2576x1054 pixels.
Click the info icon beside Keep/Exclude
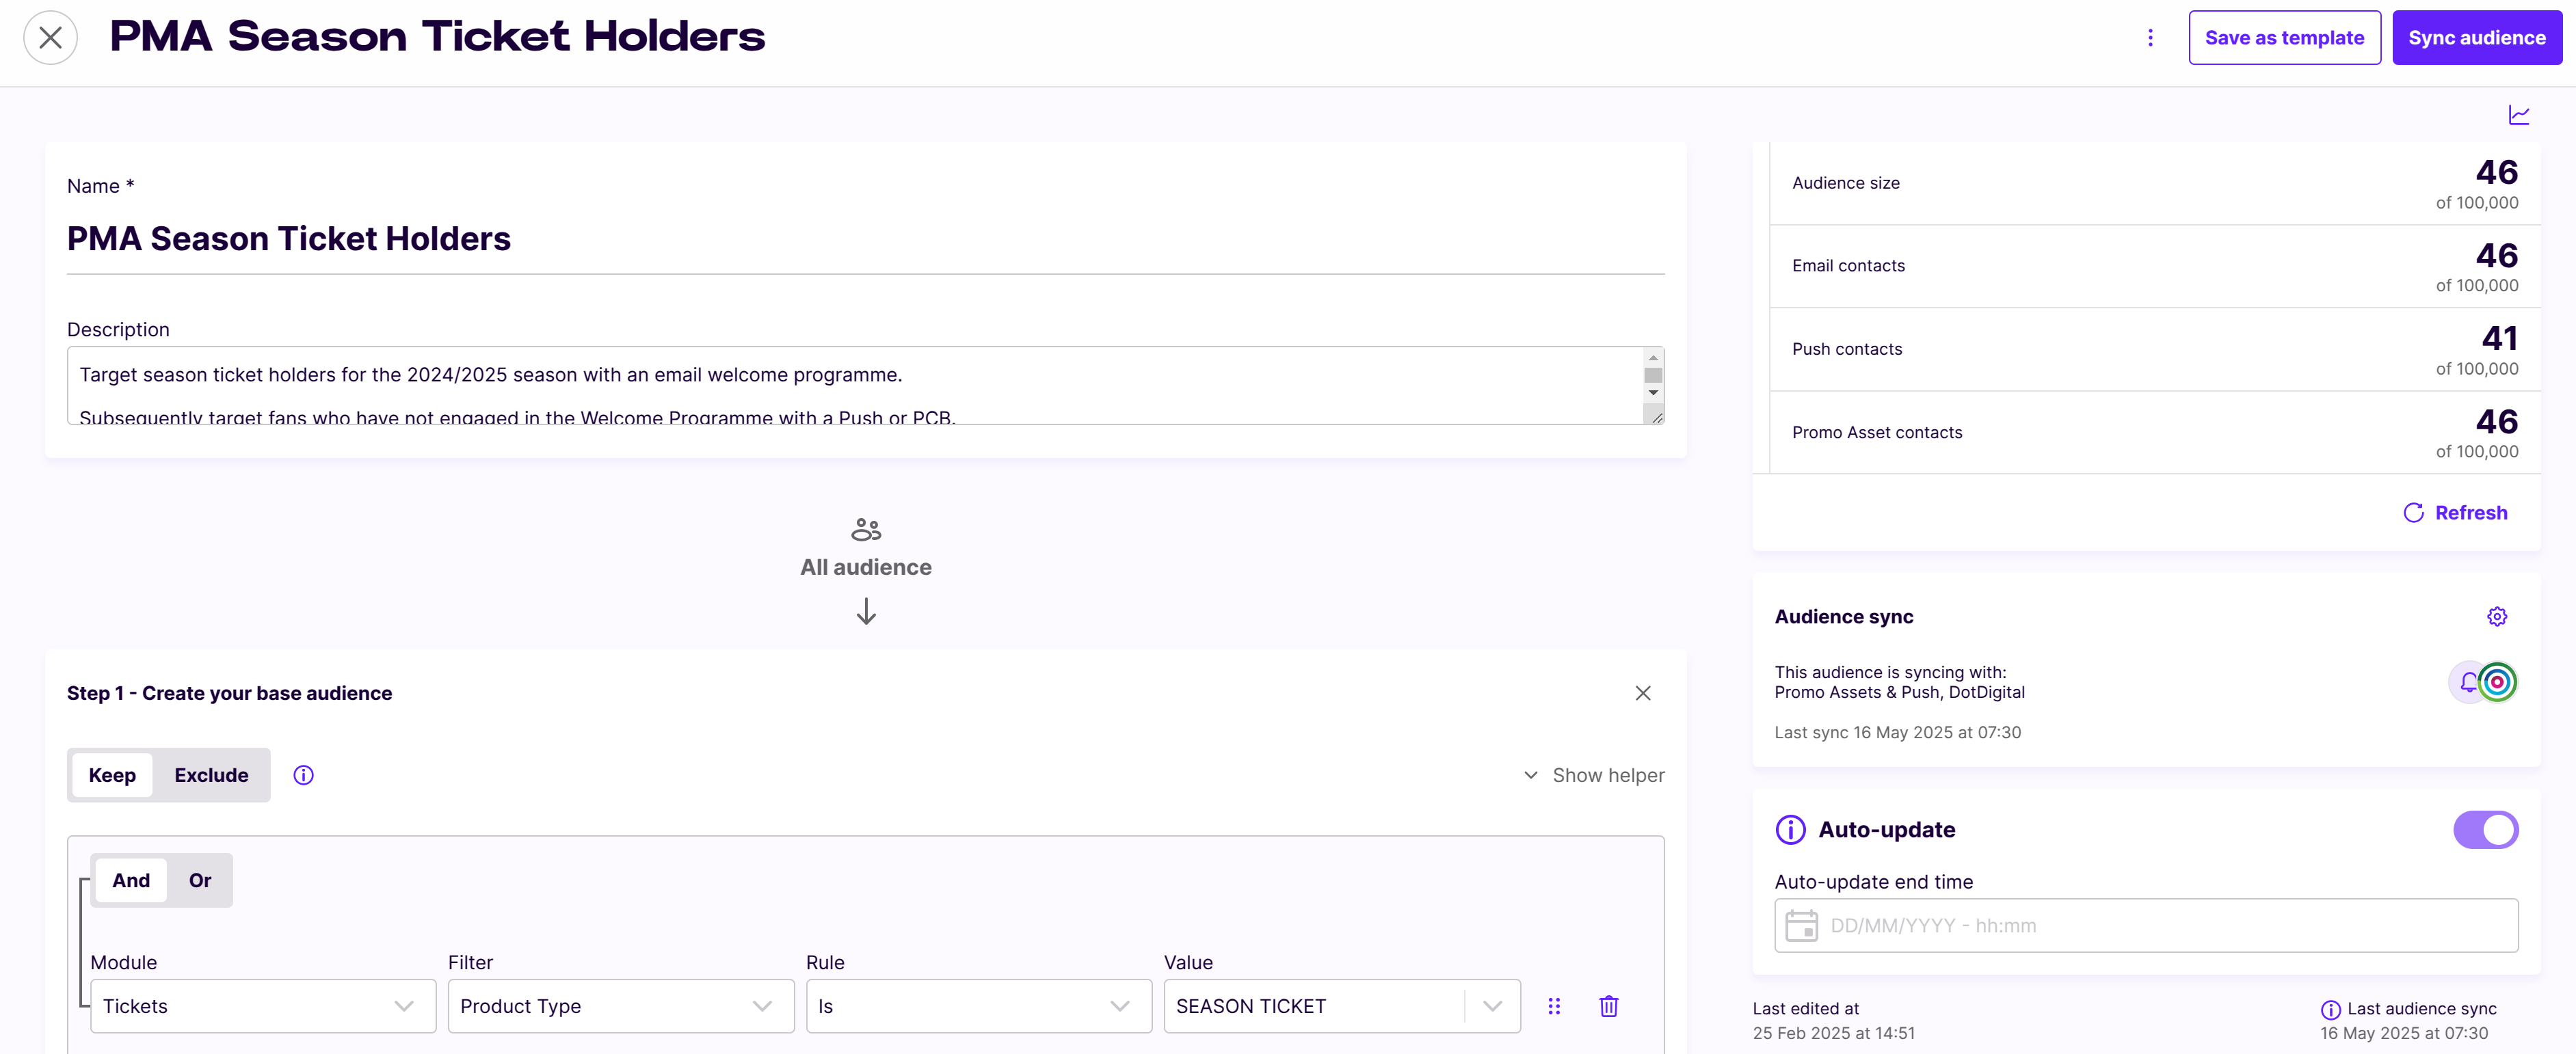[303, 775]
